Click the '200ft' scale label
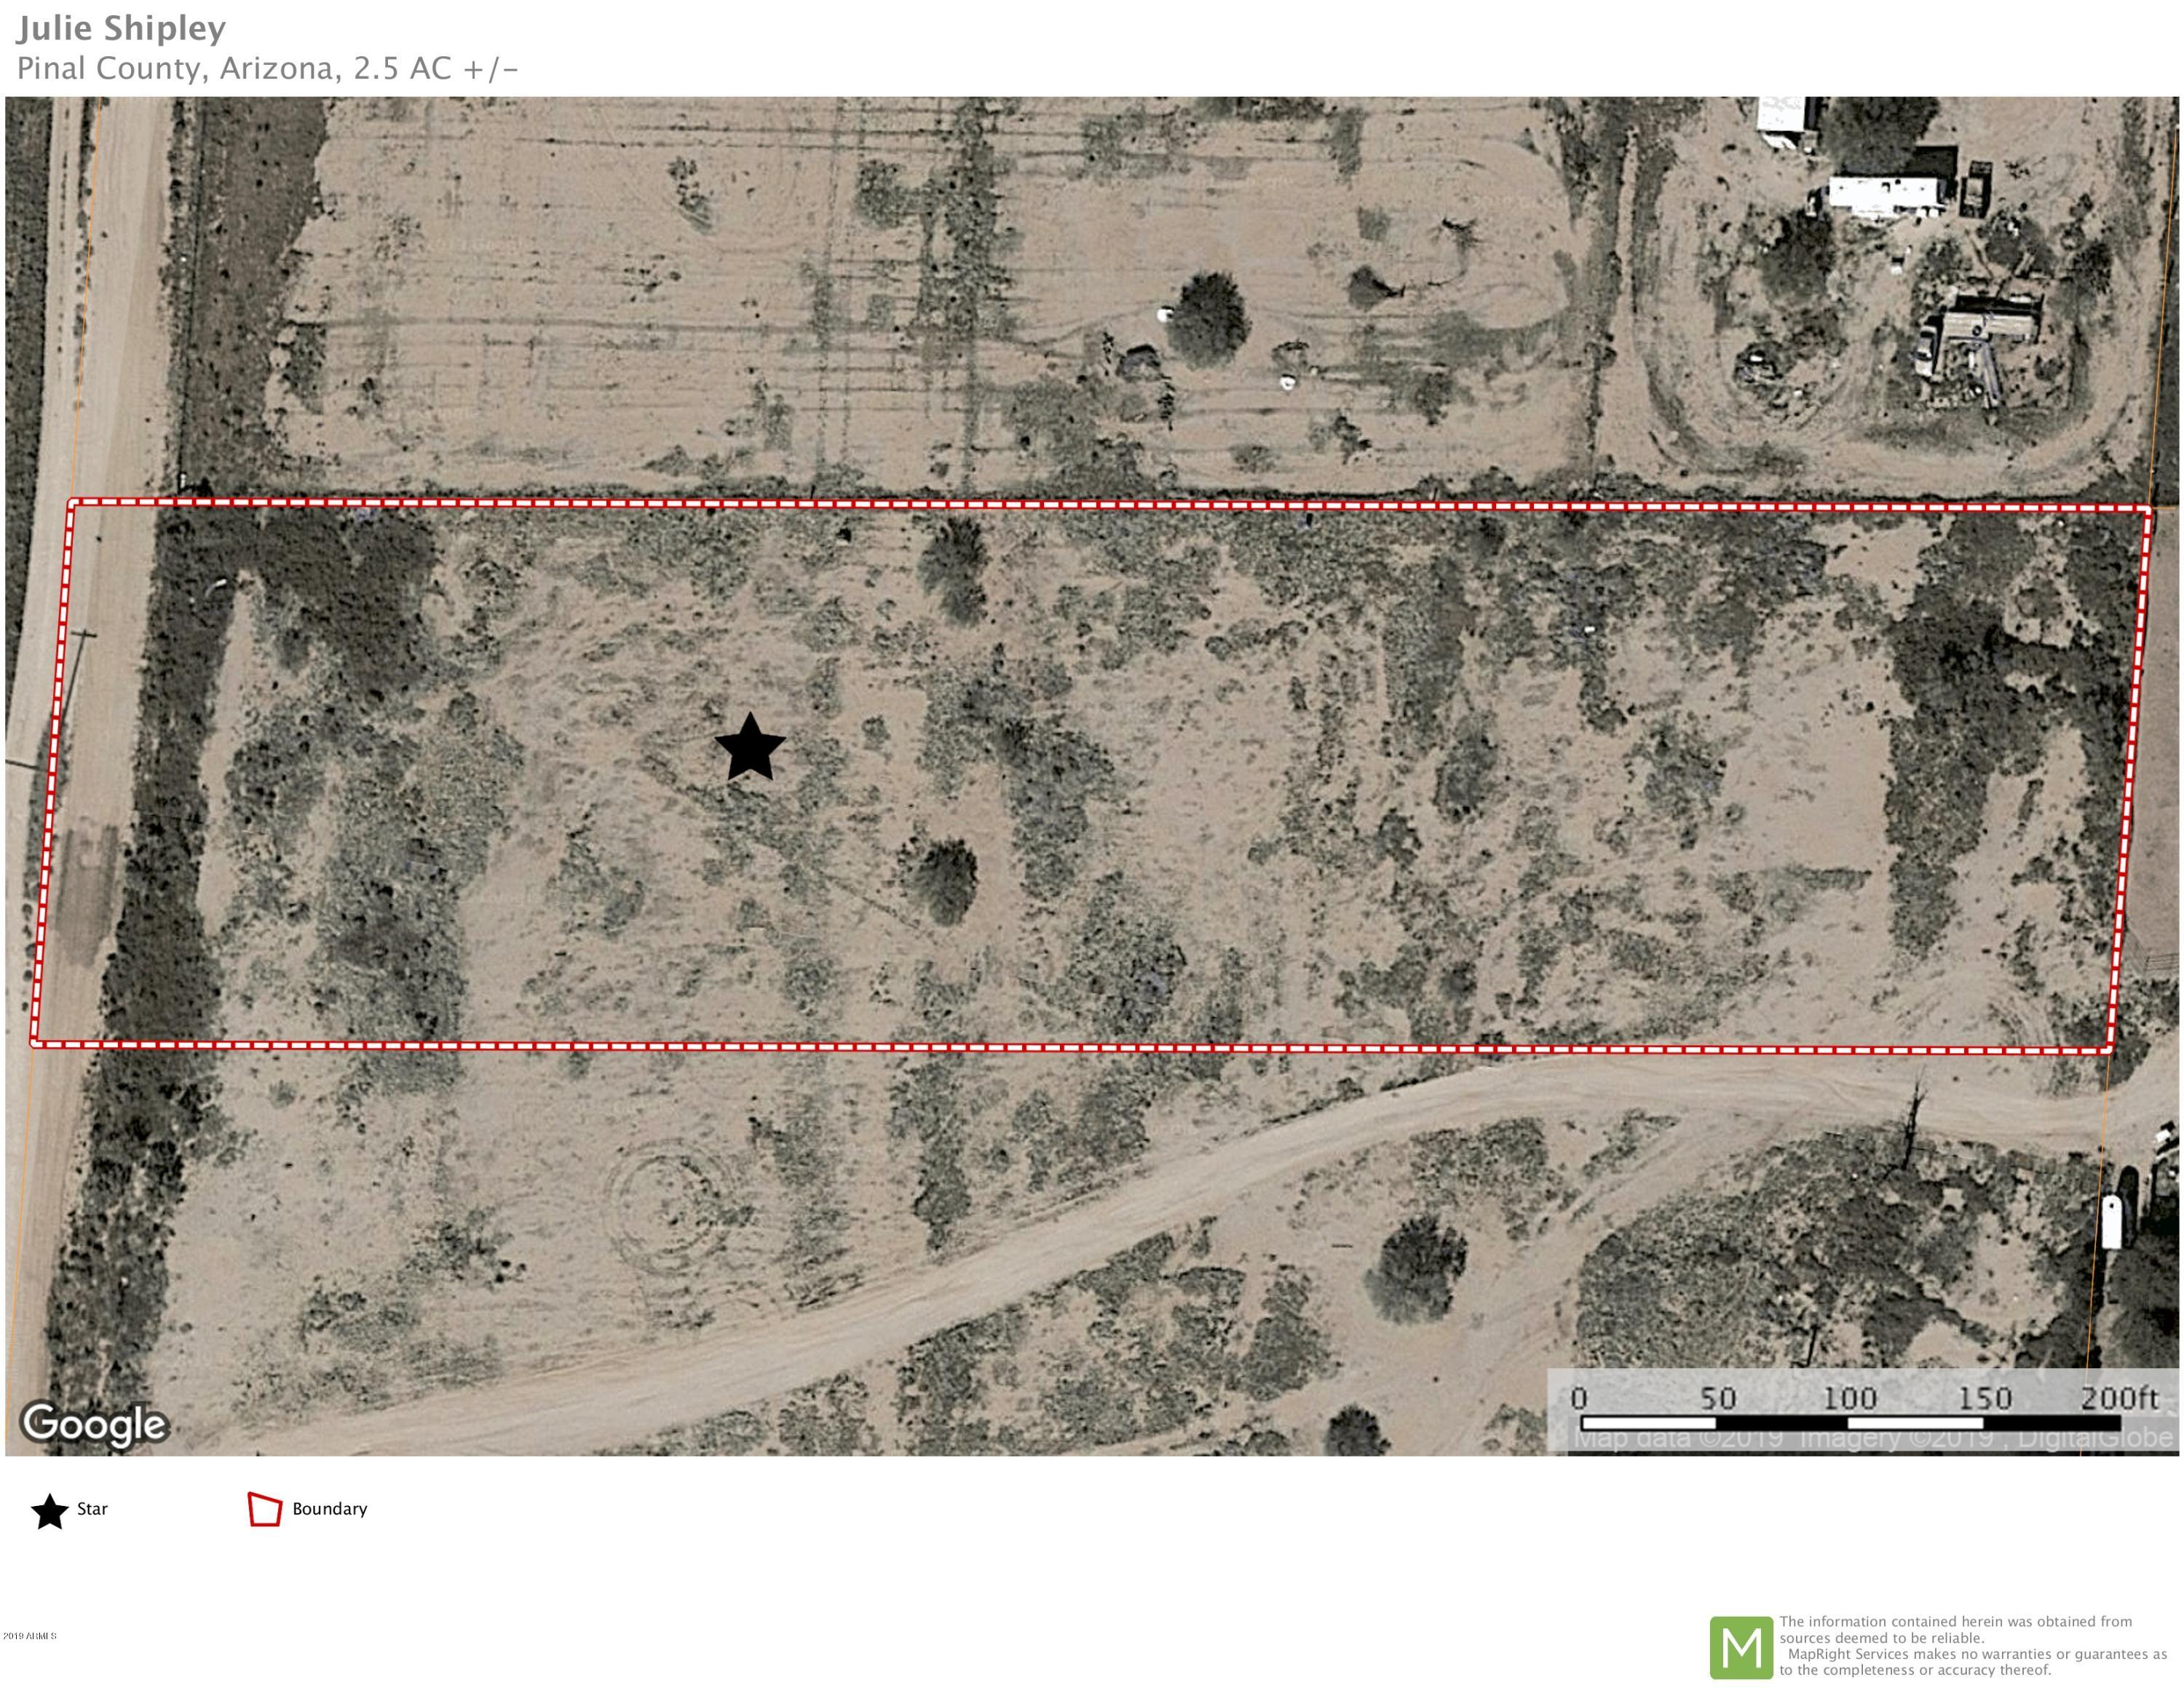Screen dimensions: 2184x1688 [2119, 1397]
